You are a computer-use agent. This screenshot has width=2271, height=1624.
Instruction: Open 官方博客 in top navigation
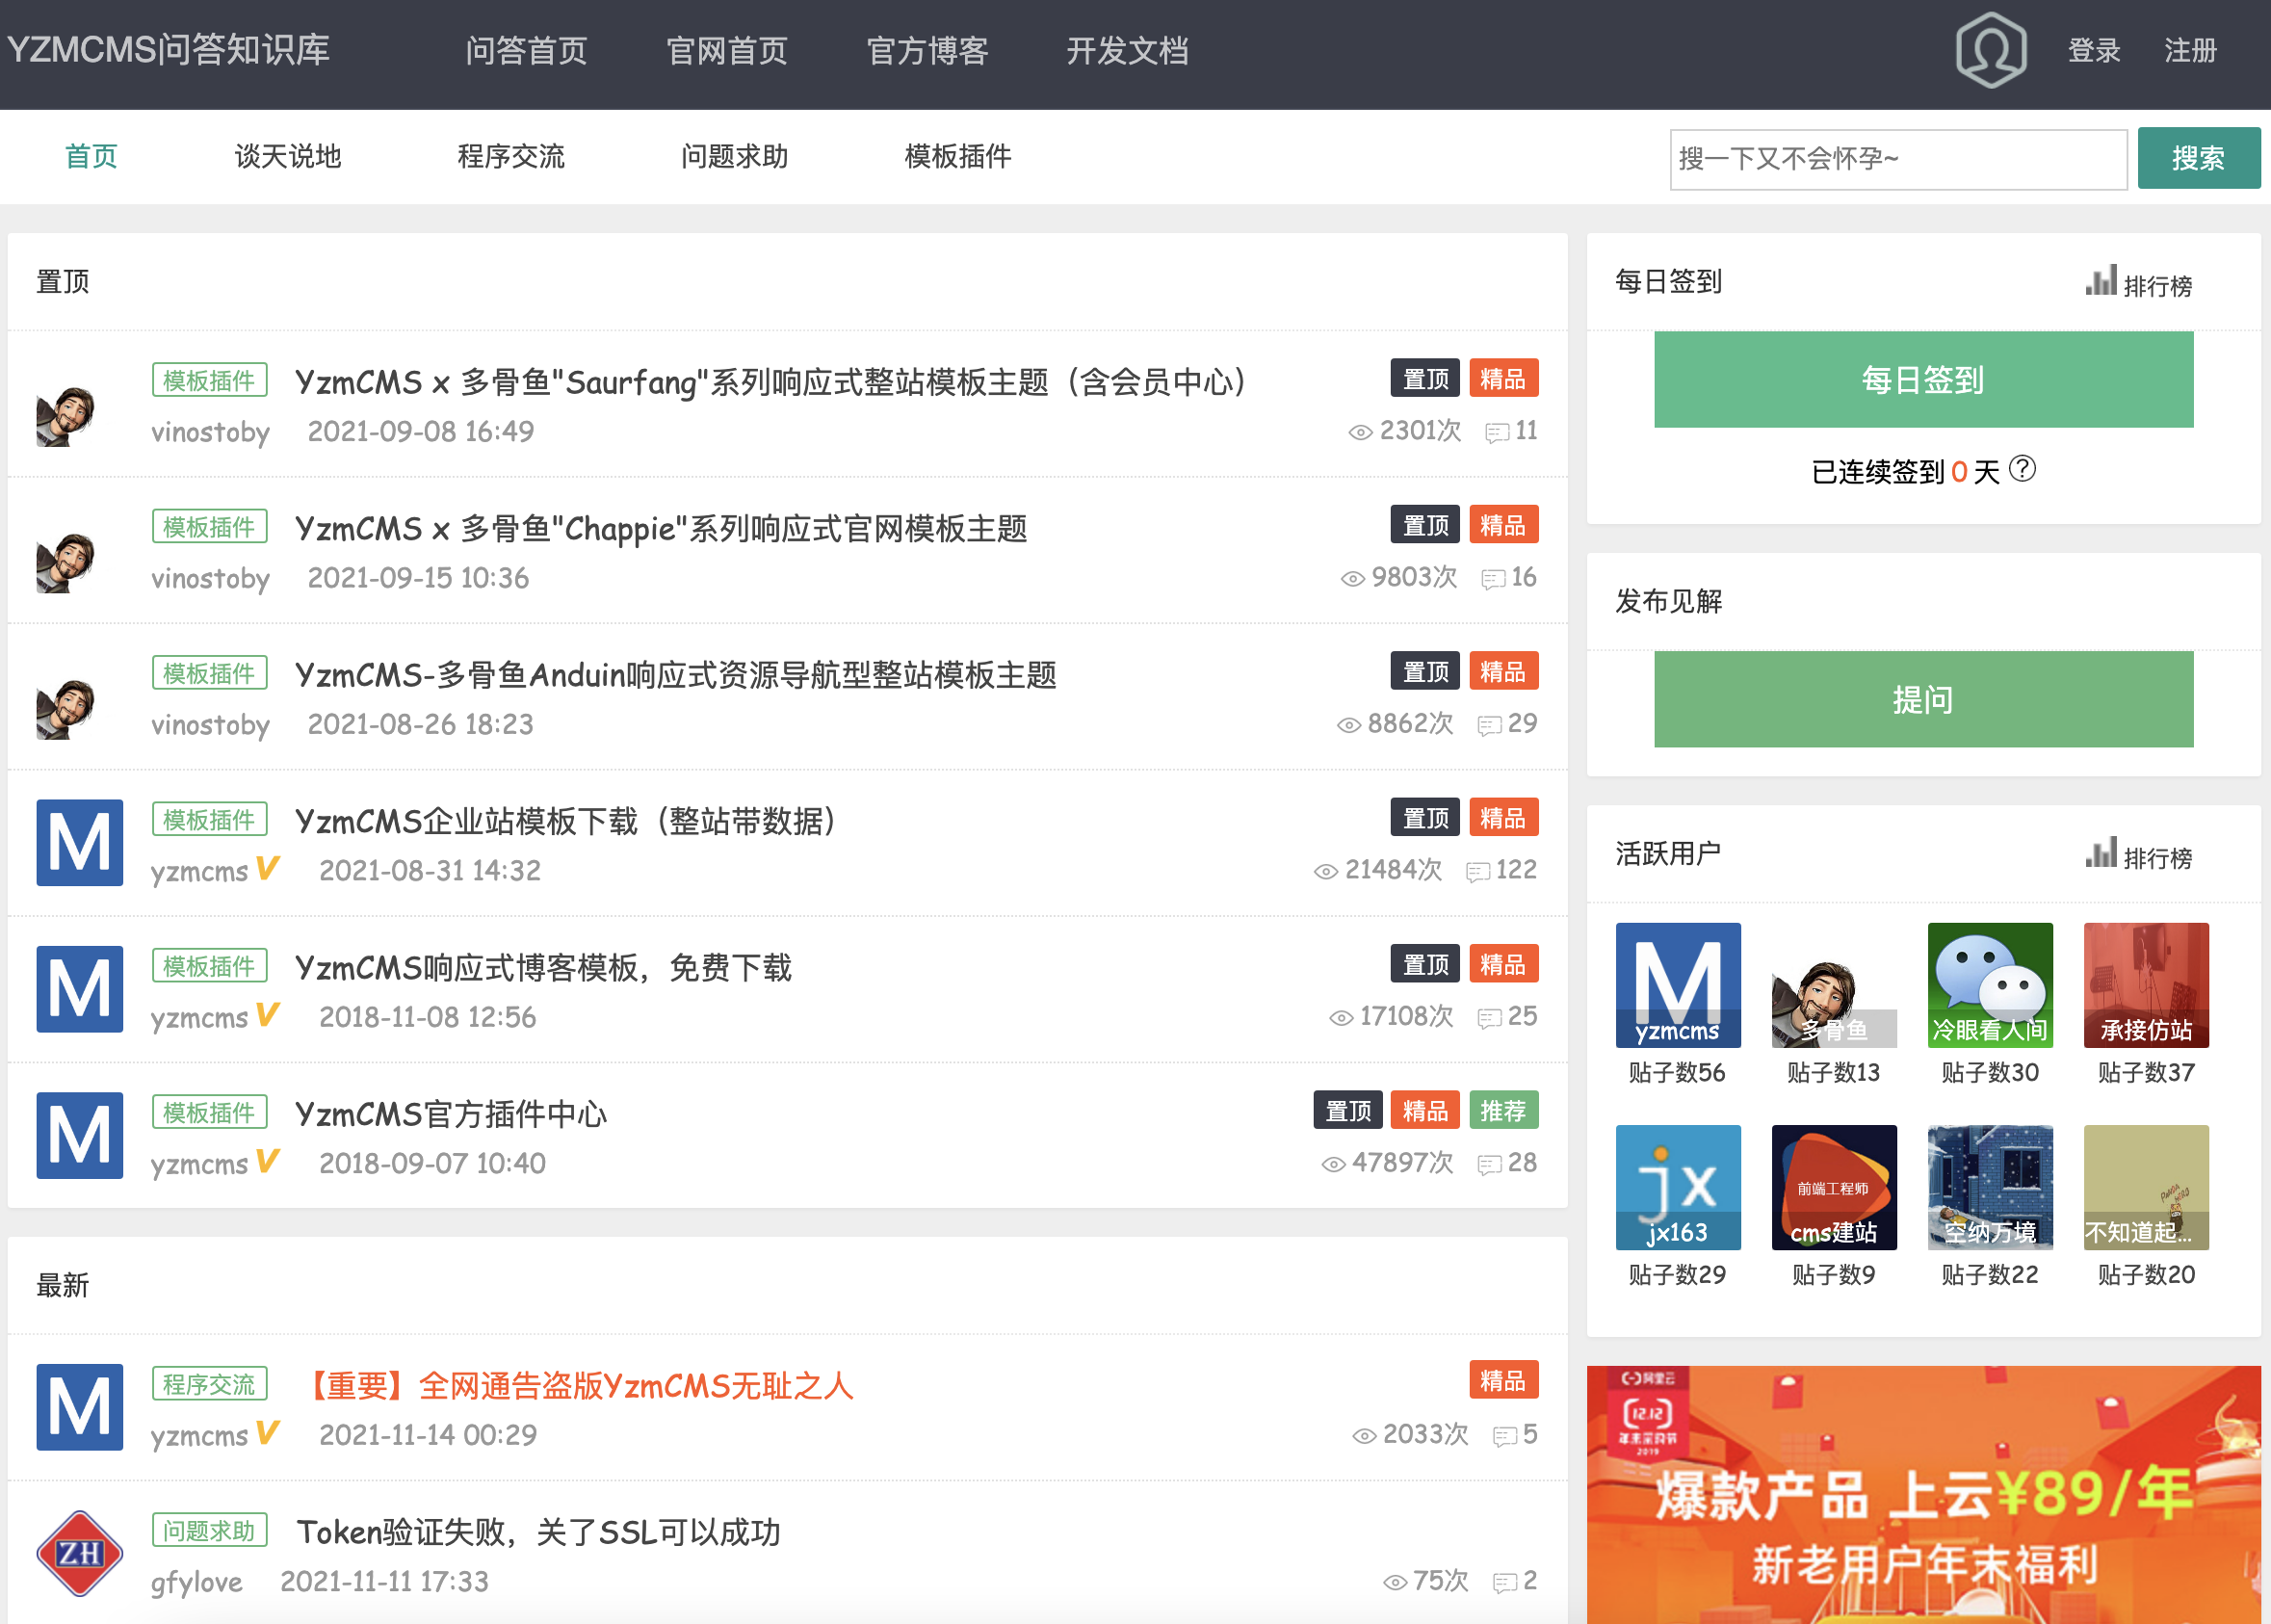point(927,50)
